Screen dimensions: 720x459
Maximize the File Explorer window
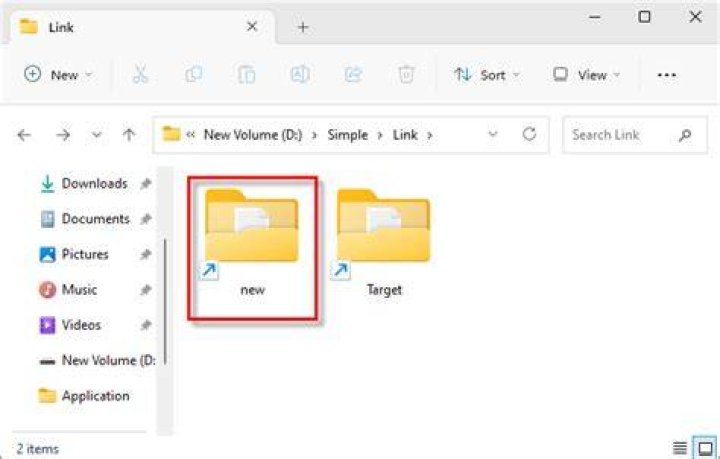(644, 17)
